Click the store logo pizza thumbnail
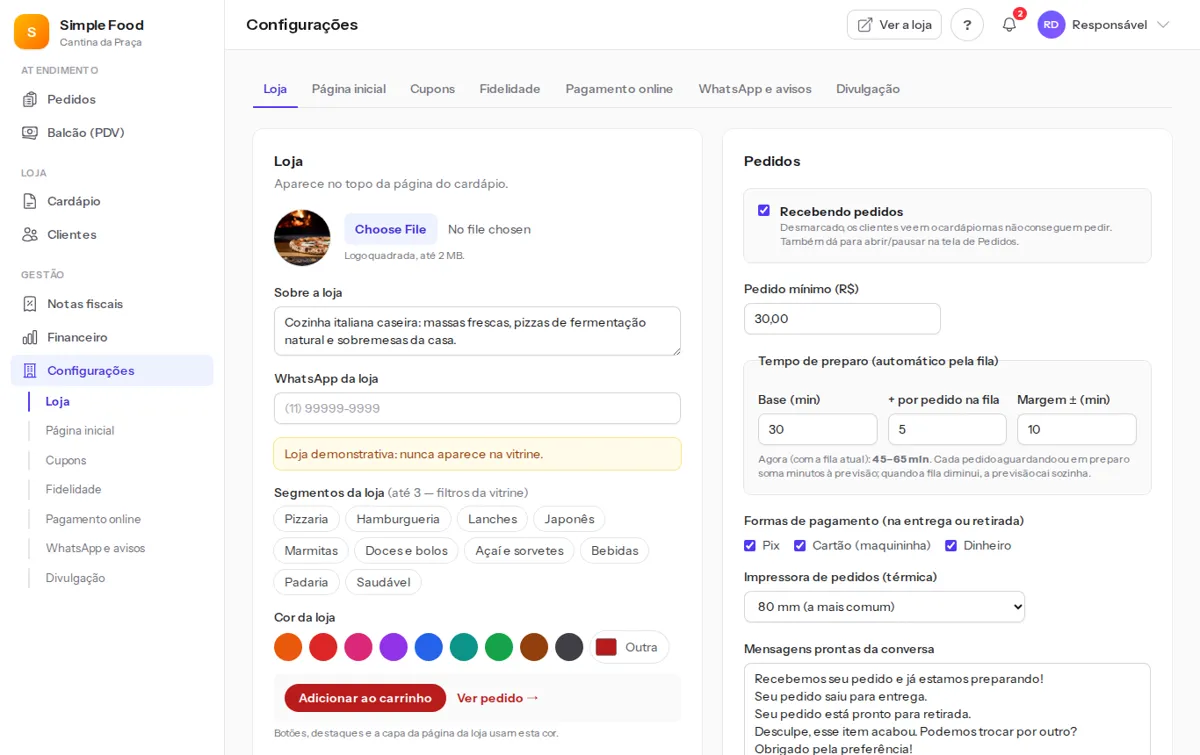 tap(302, 238)
